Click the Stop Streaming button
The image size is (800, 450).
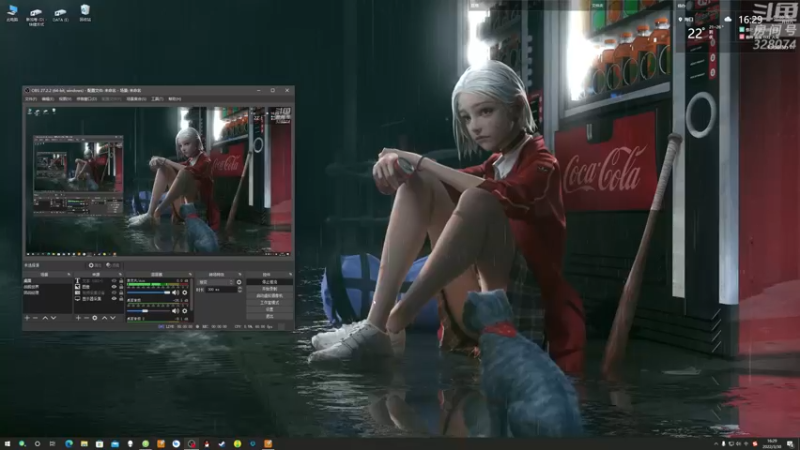click(x=269, y=282)
